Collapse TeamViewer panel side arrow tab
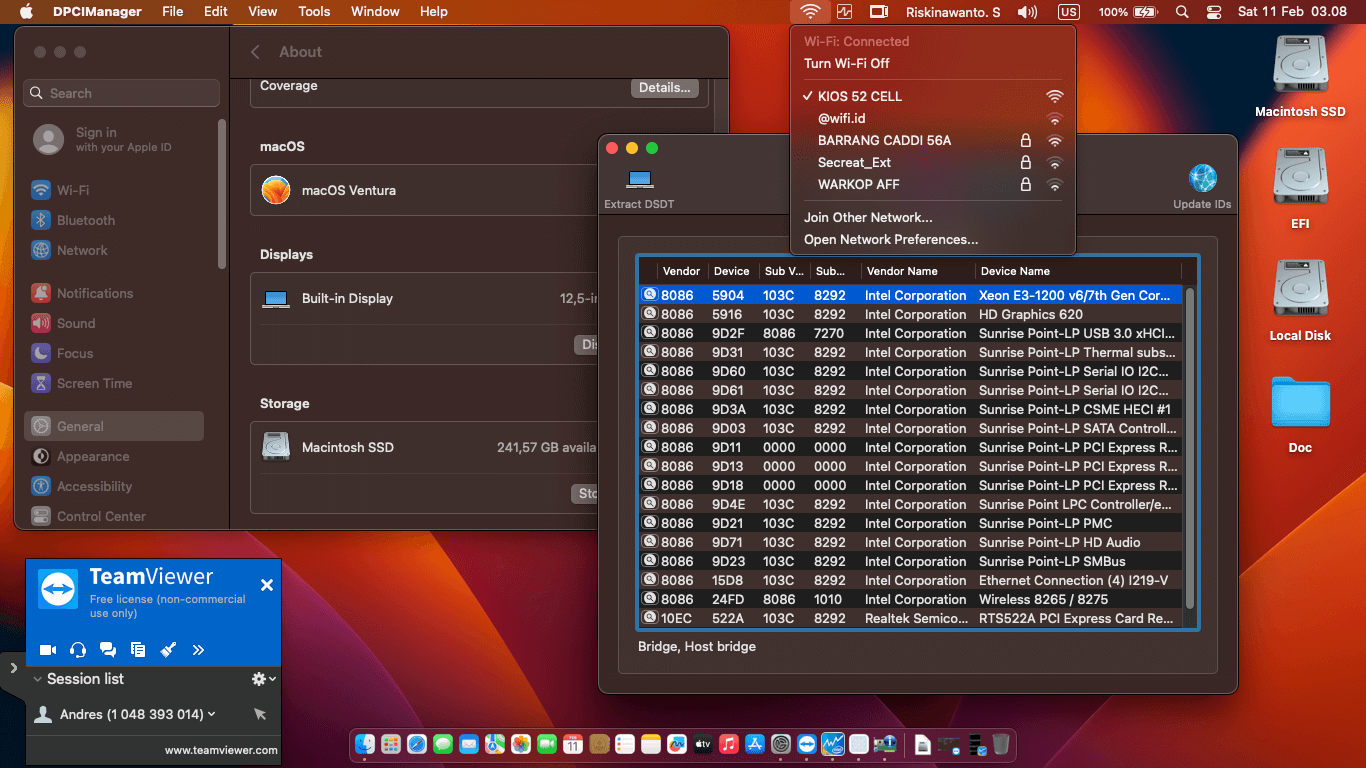1366x768 pixels. tap(13, 667)
